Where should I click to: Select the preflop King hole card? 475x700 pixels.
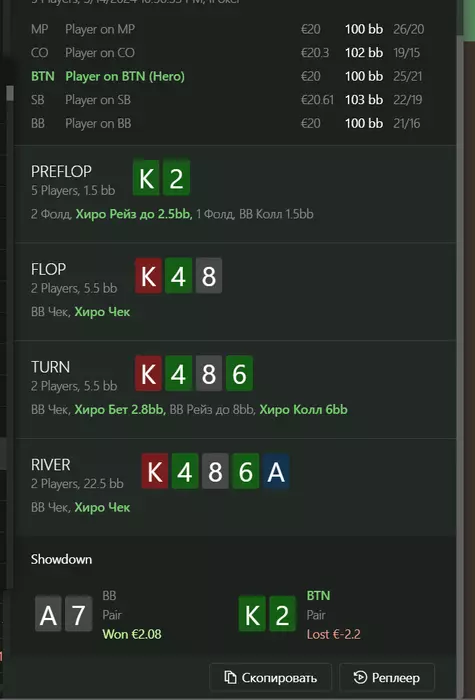[x=146, y=179]
